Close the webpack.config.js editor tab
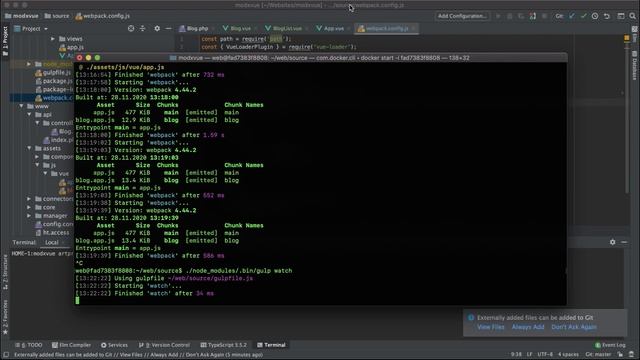640x360 pixels. tap(413, 29)
